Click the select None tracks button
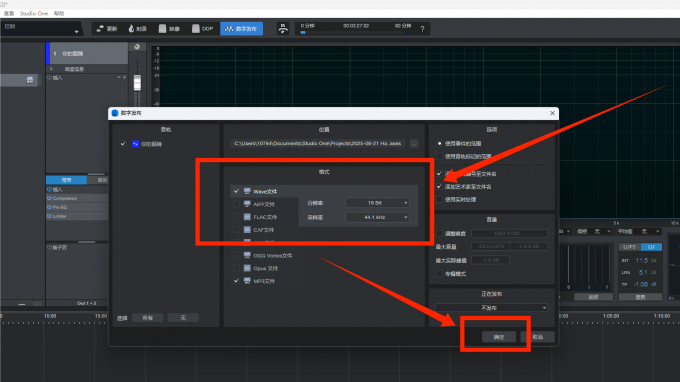Viewport: 680px width, 382px height. click(x=183, y=318)
